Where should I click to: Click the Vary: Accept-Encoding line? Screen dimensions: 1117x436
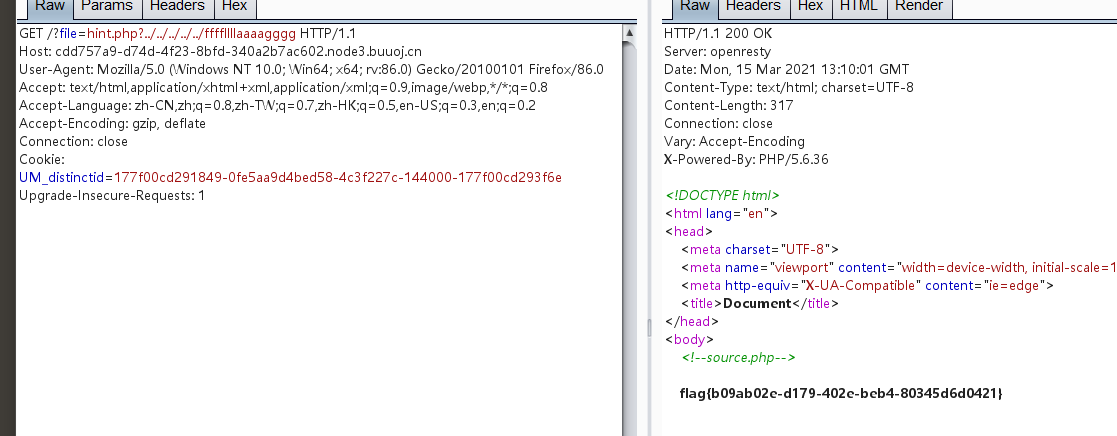tap(734, 141)
